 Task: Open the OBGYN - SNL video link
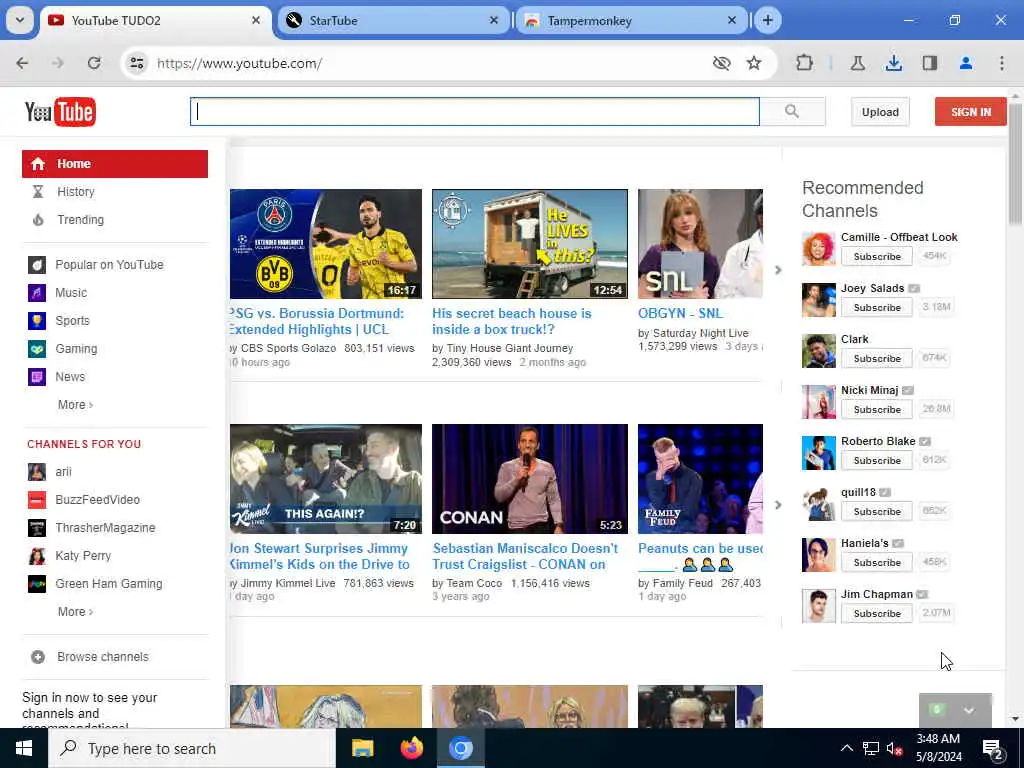[680, 313]
